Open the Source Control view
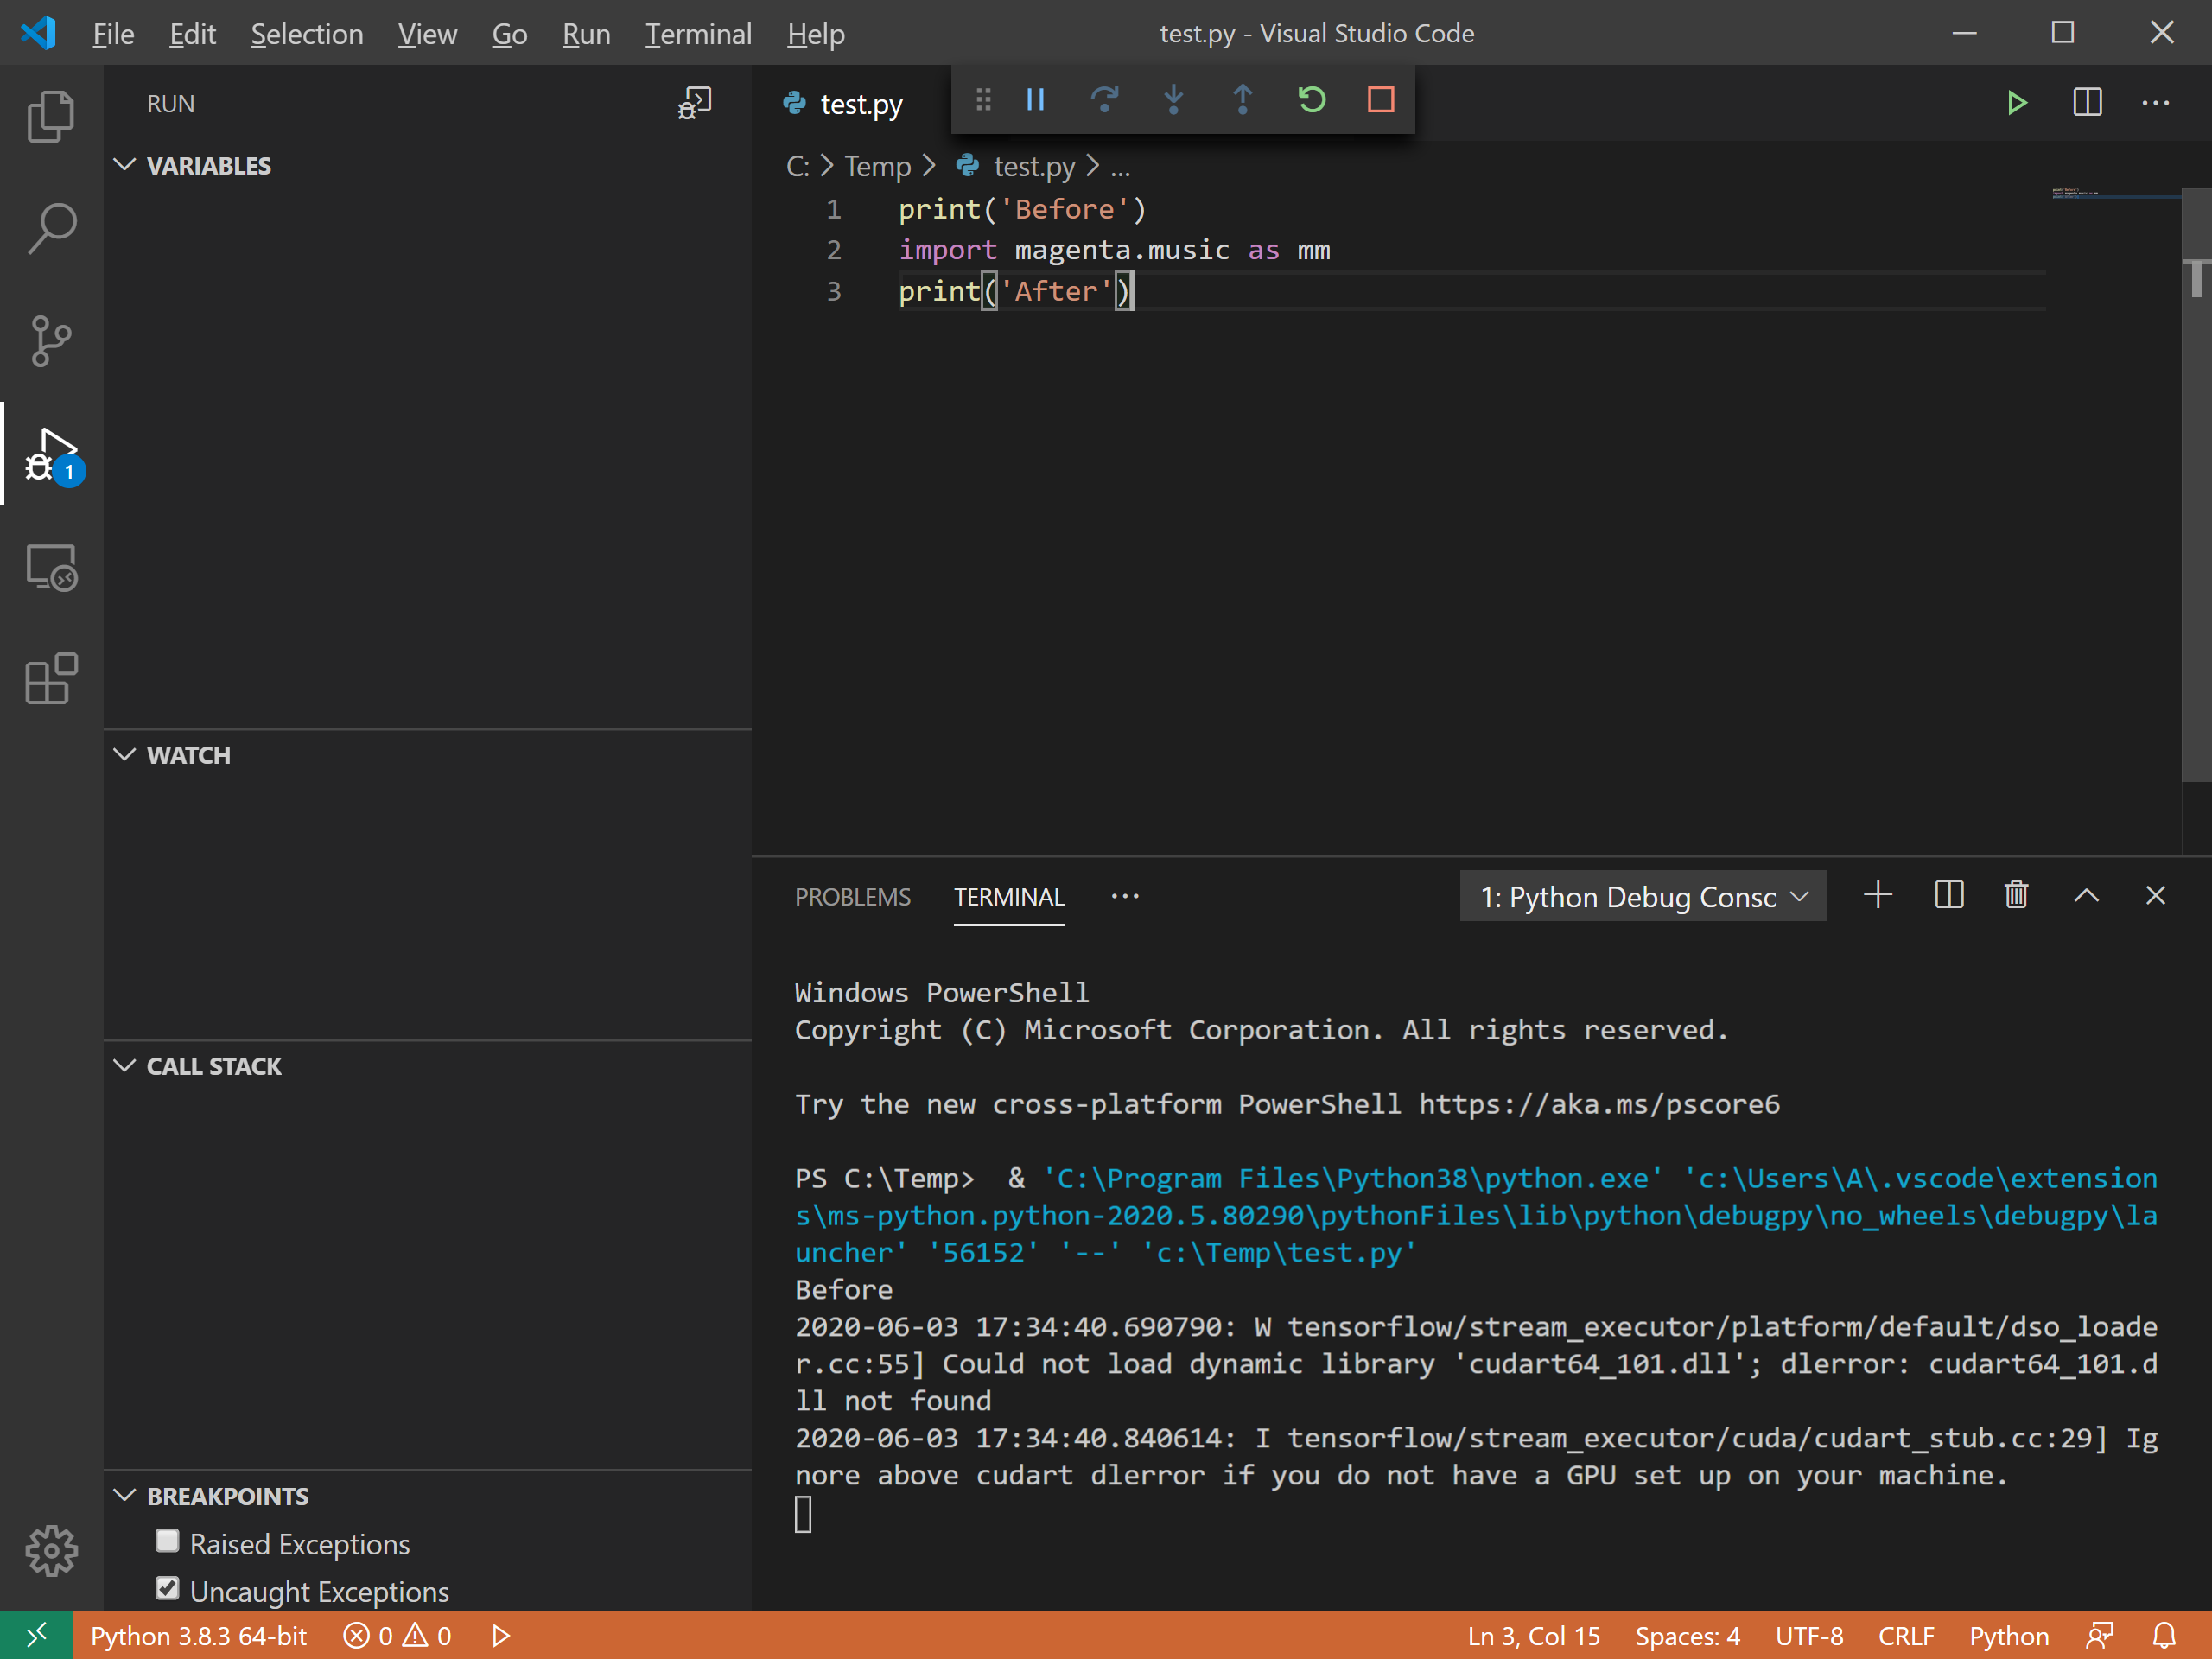 pyautogui.click(x=51, y=341)
